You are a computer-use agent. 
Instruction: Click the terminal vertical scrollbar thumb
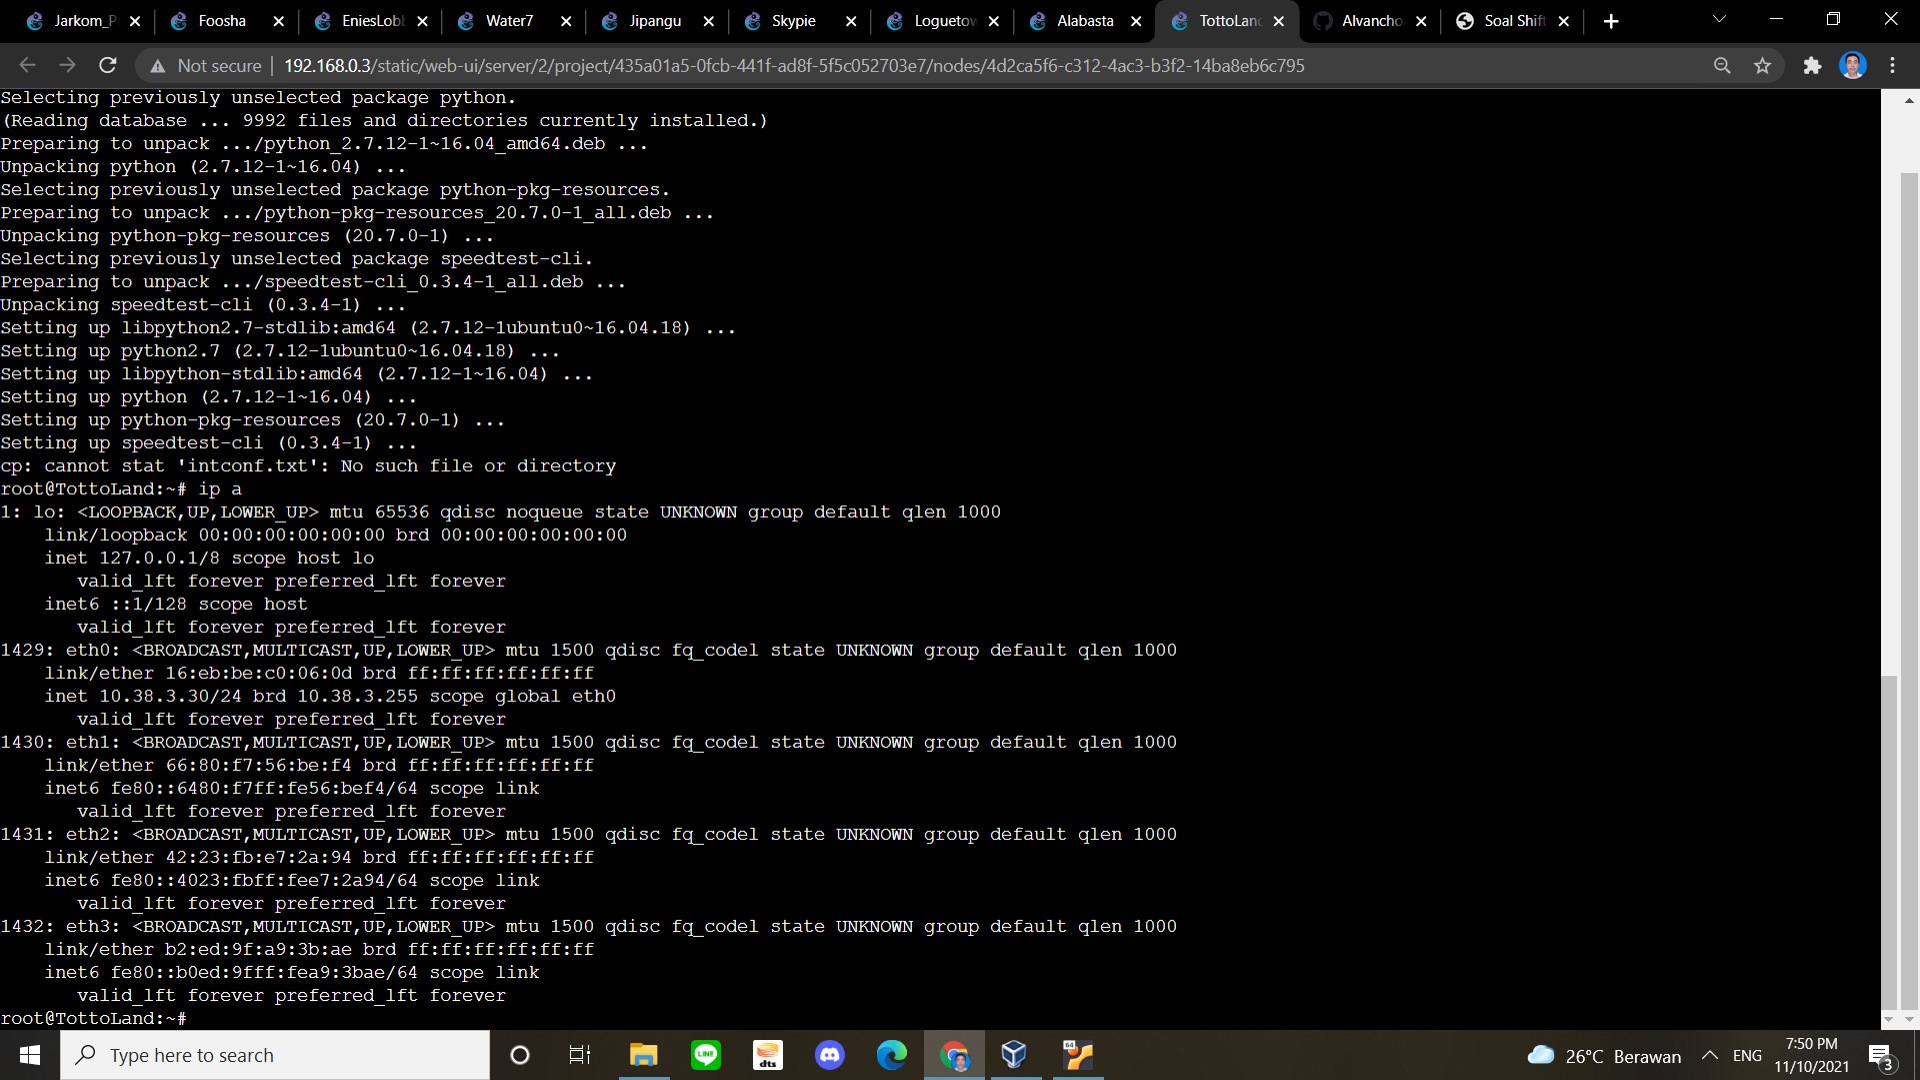(1889, 842)
